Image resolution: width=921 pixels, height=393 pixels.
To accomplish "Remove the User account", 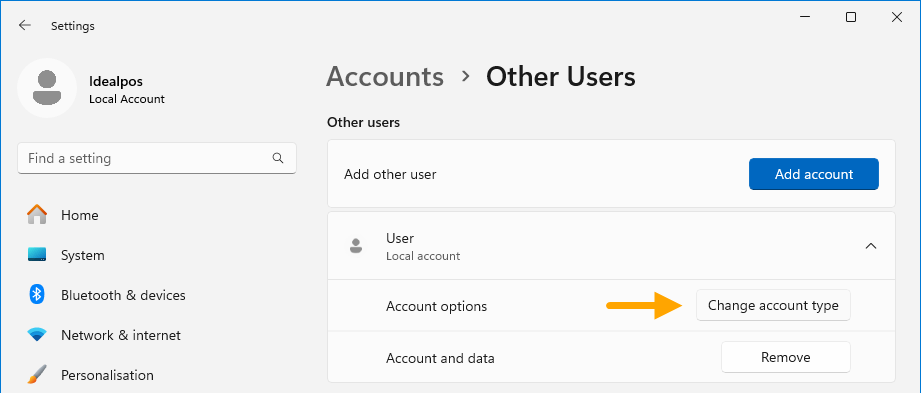I will [785, 357].
